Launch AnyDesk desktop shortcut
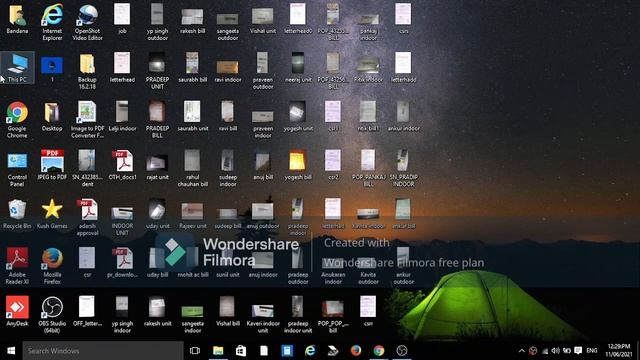 17,311
